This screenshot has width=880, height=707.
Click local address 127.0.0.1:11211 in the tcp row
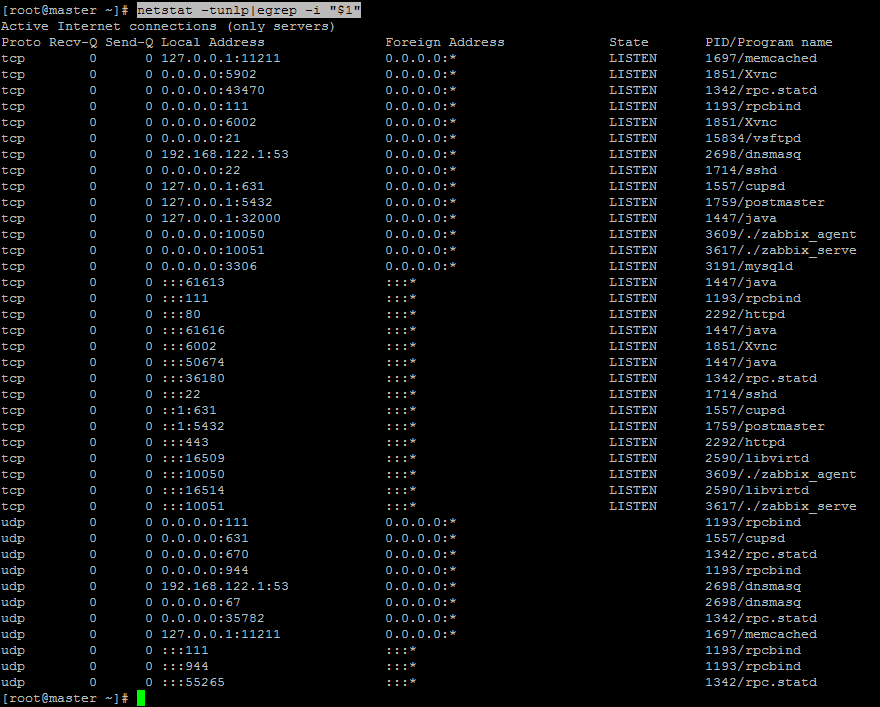221,58
